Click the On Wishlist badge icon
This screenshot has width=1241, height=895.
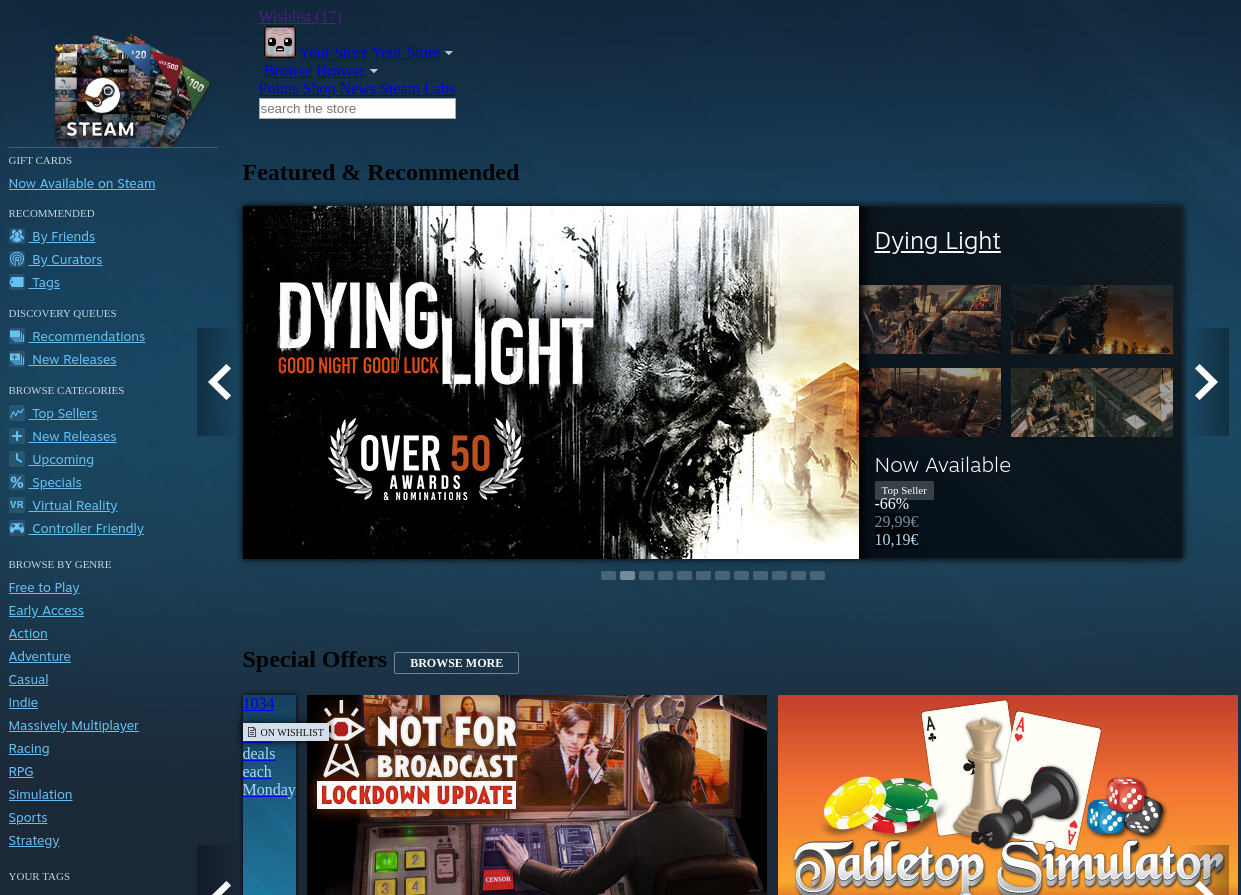(252, 732)
